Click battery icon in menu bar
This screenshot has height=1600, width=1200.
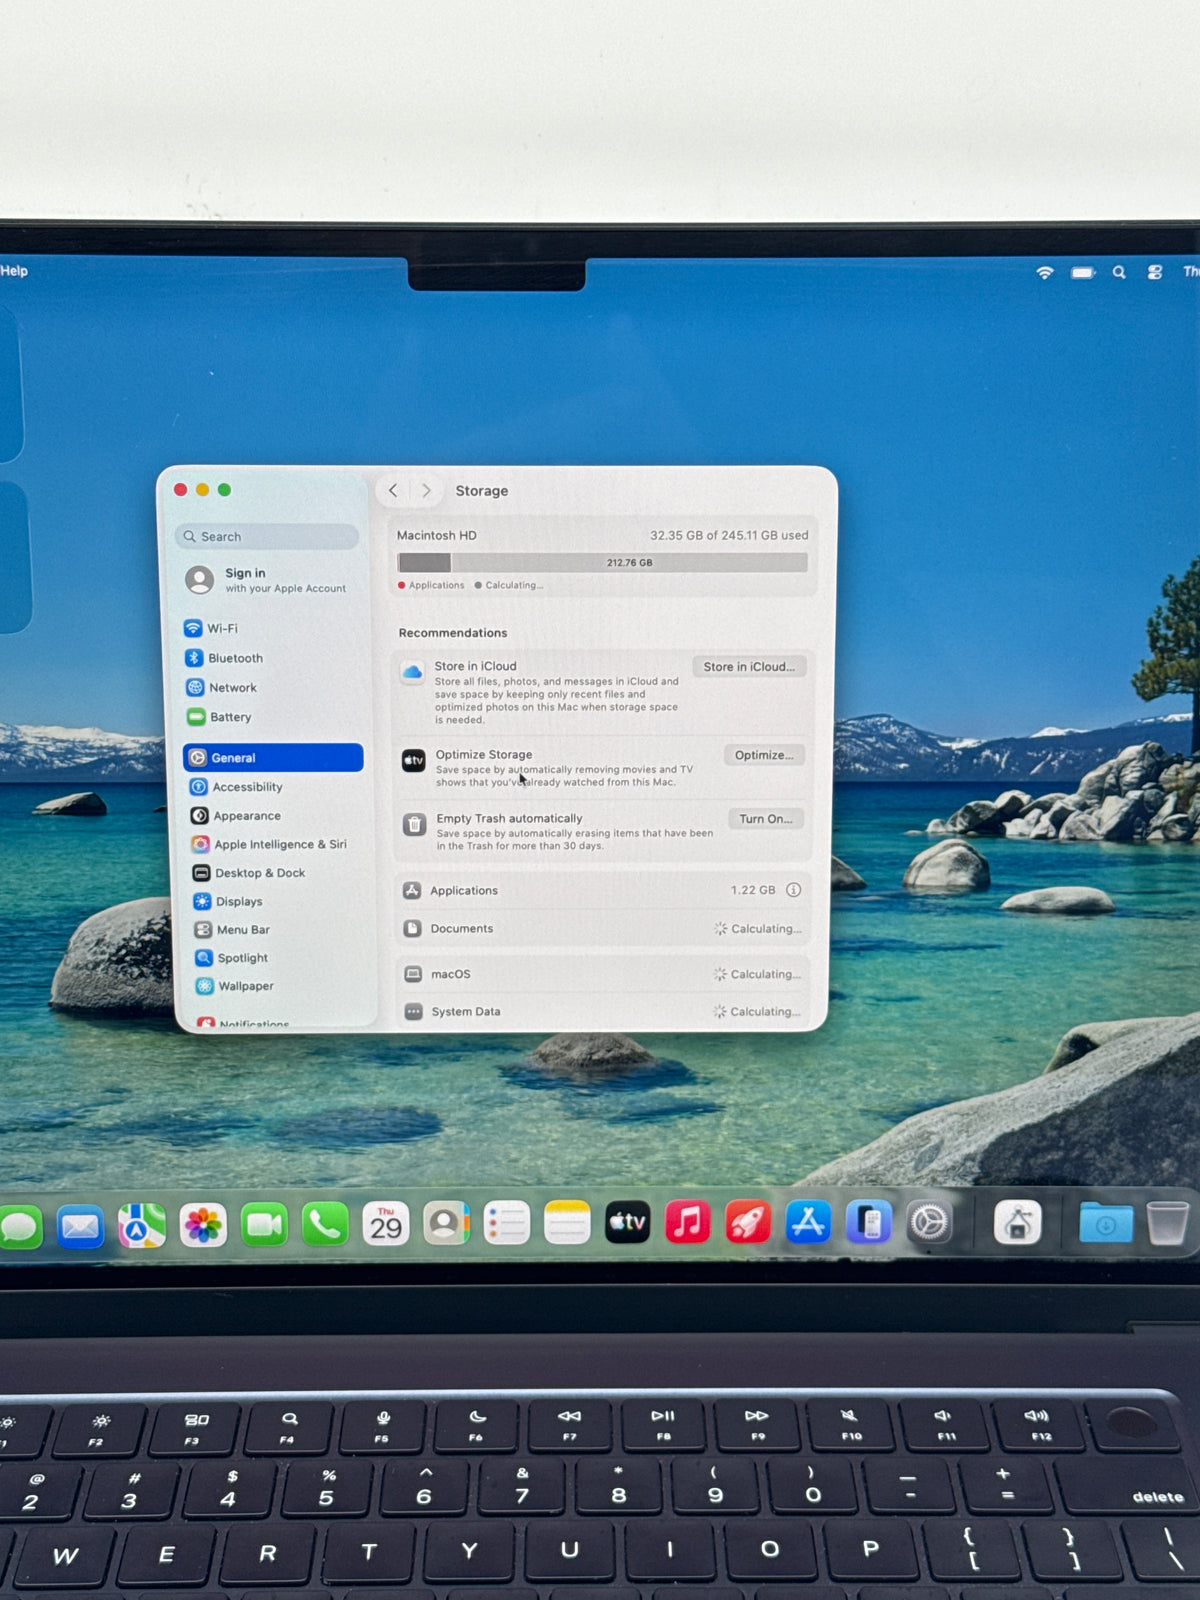1083,272
